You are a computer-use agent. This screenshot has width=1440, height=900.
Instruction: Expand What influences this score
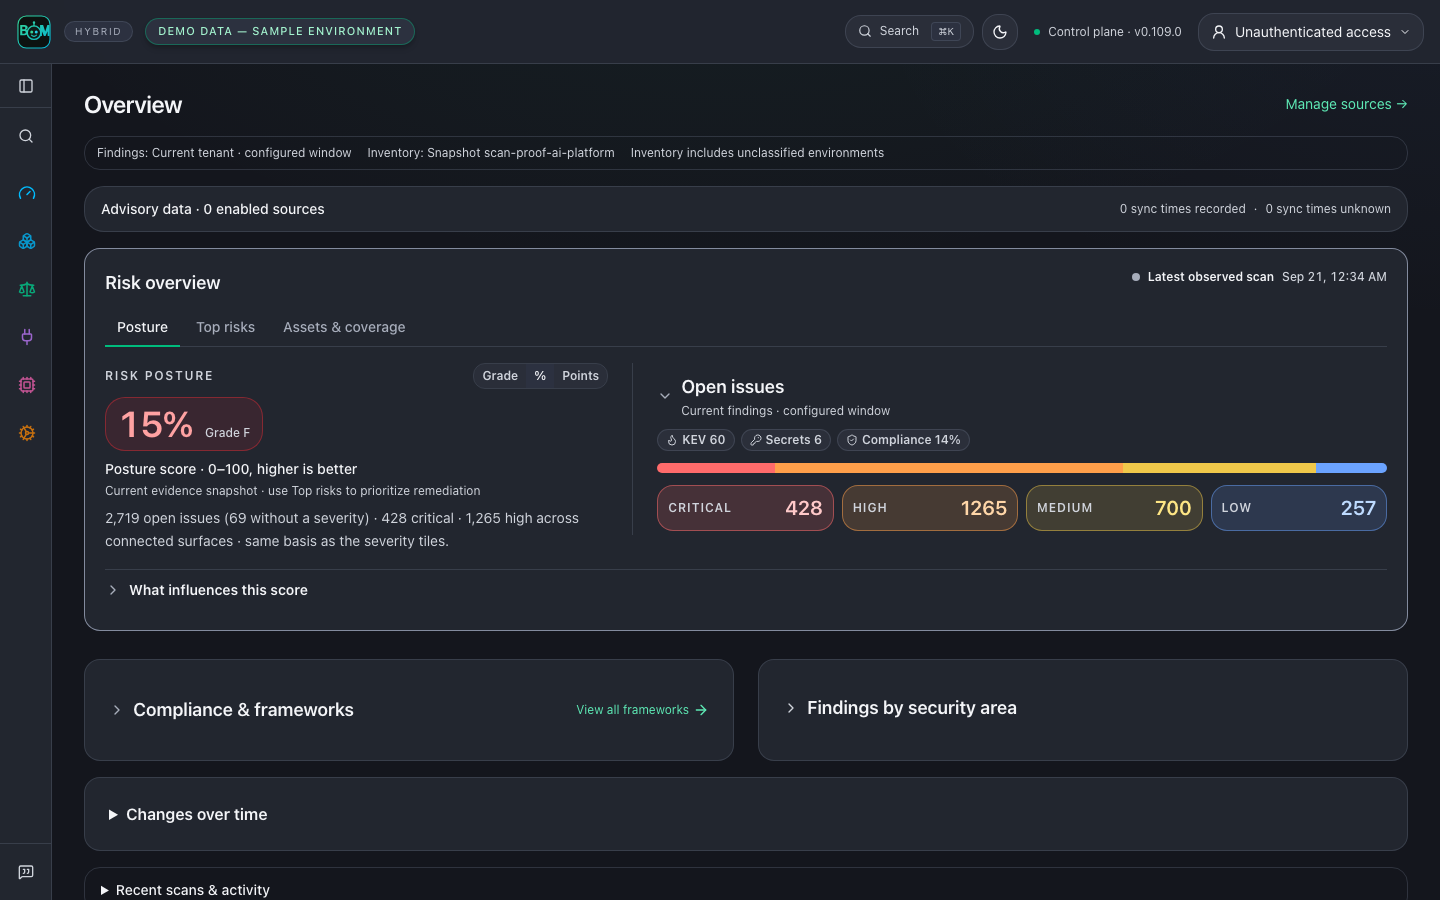pyautogui.click(x=208, y=590)
